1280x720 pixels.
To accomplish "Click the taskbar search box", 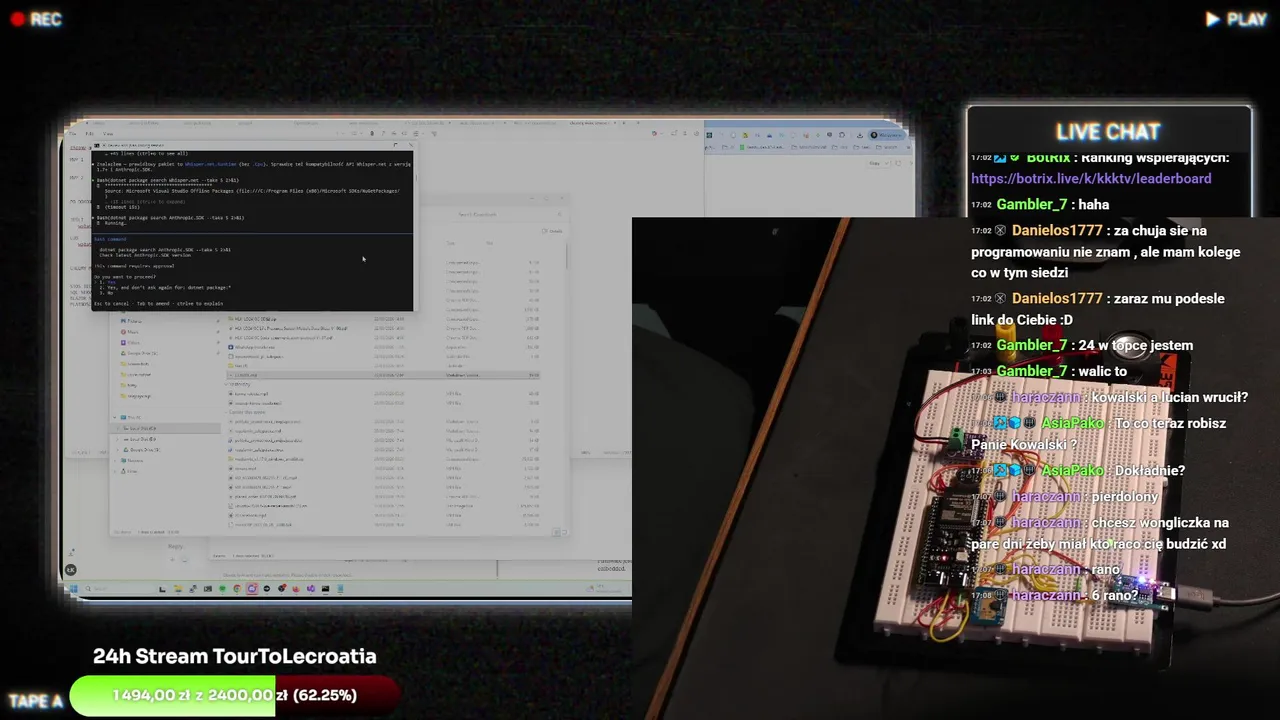I will click(118, 588).
